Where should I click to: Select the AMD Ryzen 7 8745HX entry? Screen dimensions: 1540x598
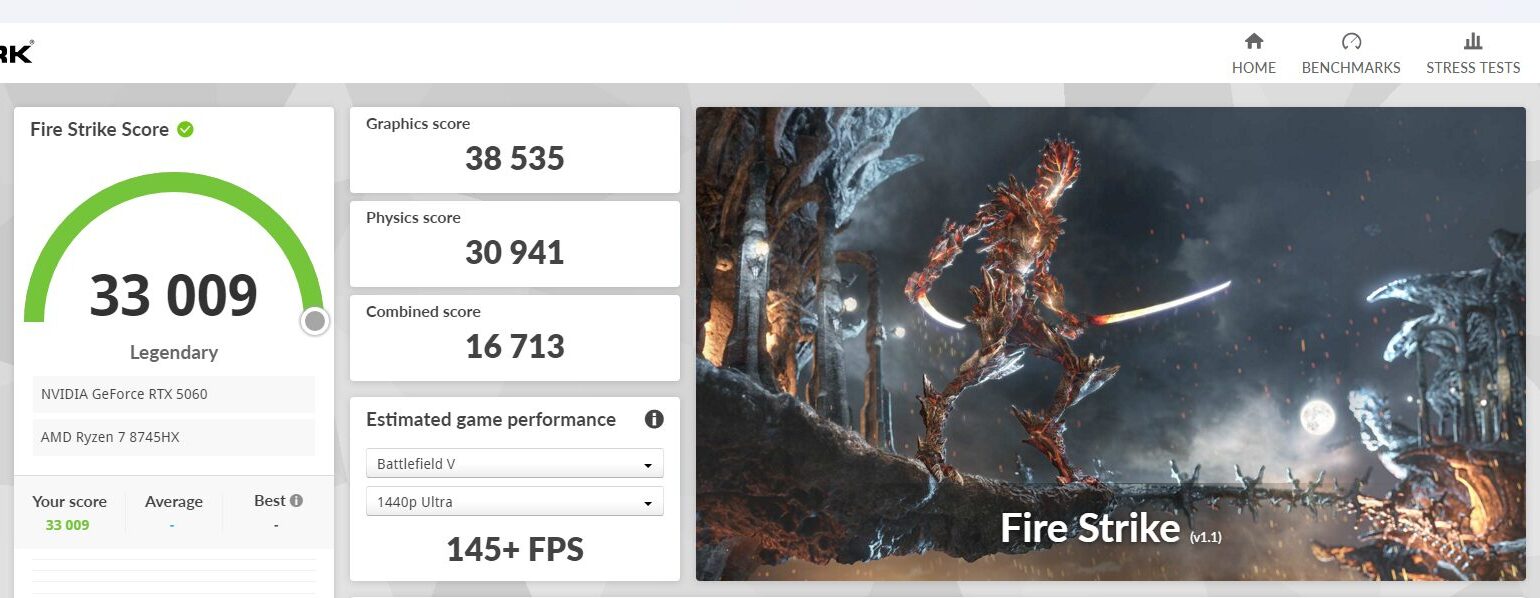[173, 438]
